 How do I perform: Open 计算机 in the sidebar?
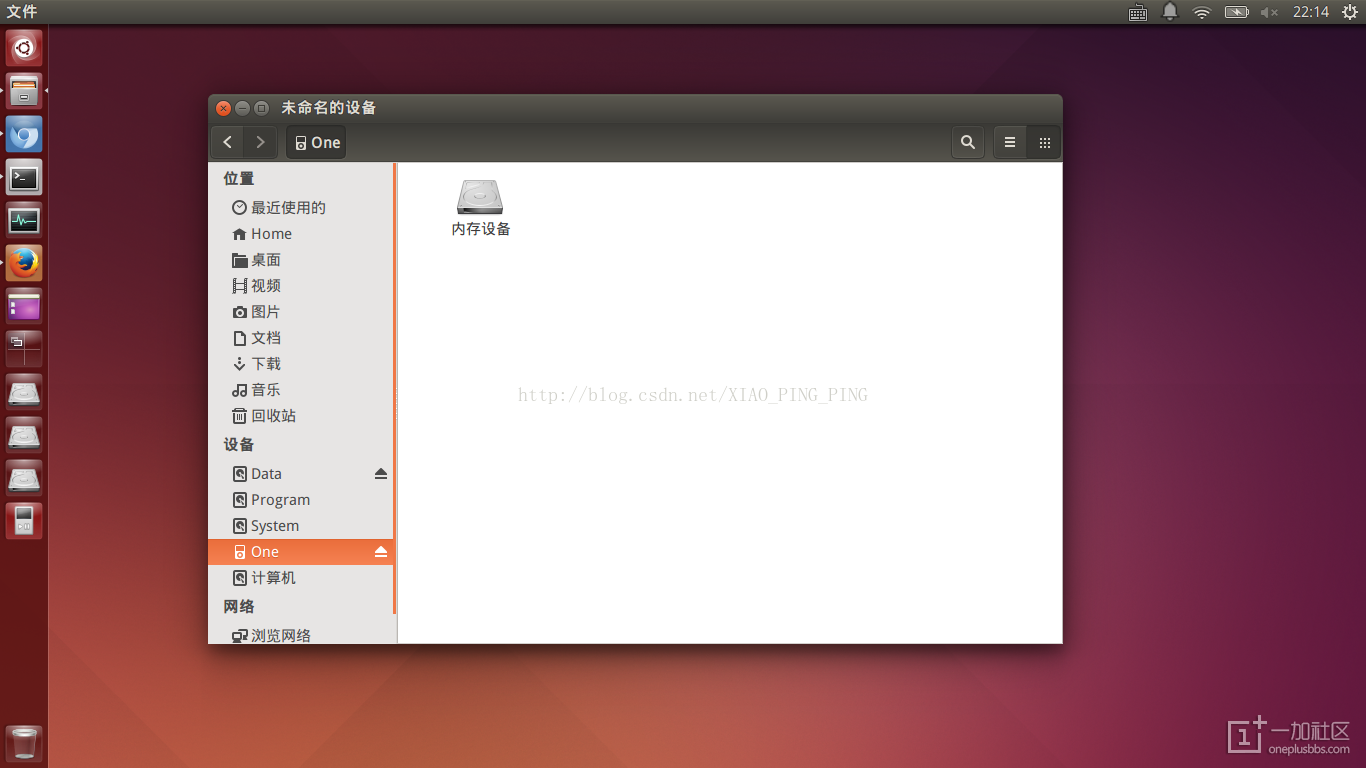pyautogui.click(x=301, y=577)
